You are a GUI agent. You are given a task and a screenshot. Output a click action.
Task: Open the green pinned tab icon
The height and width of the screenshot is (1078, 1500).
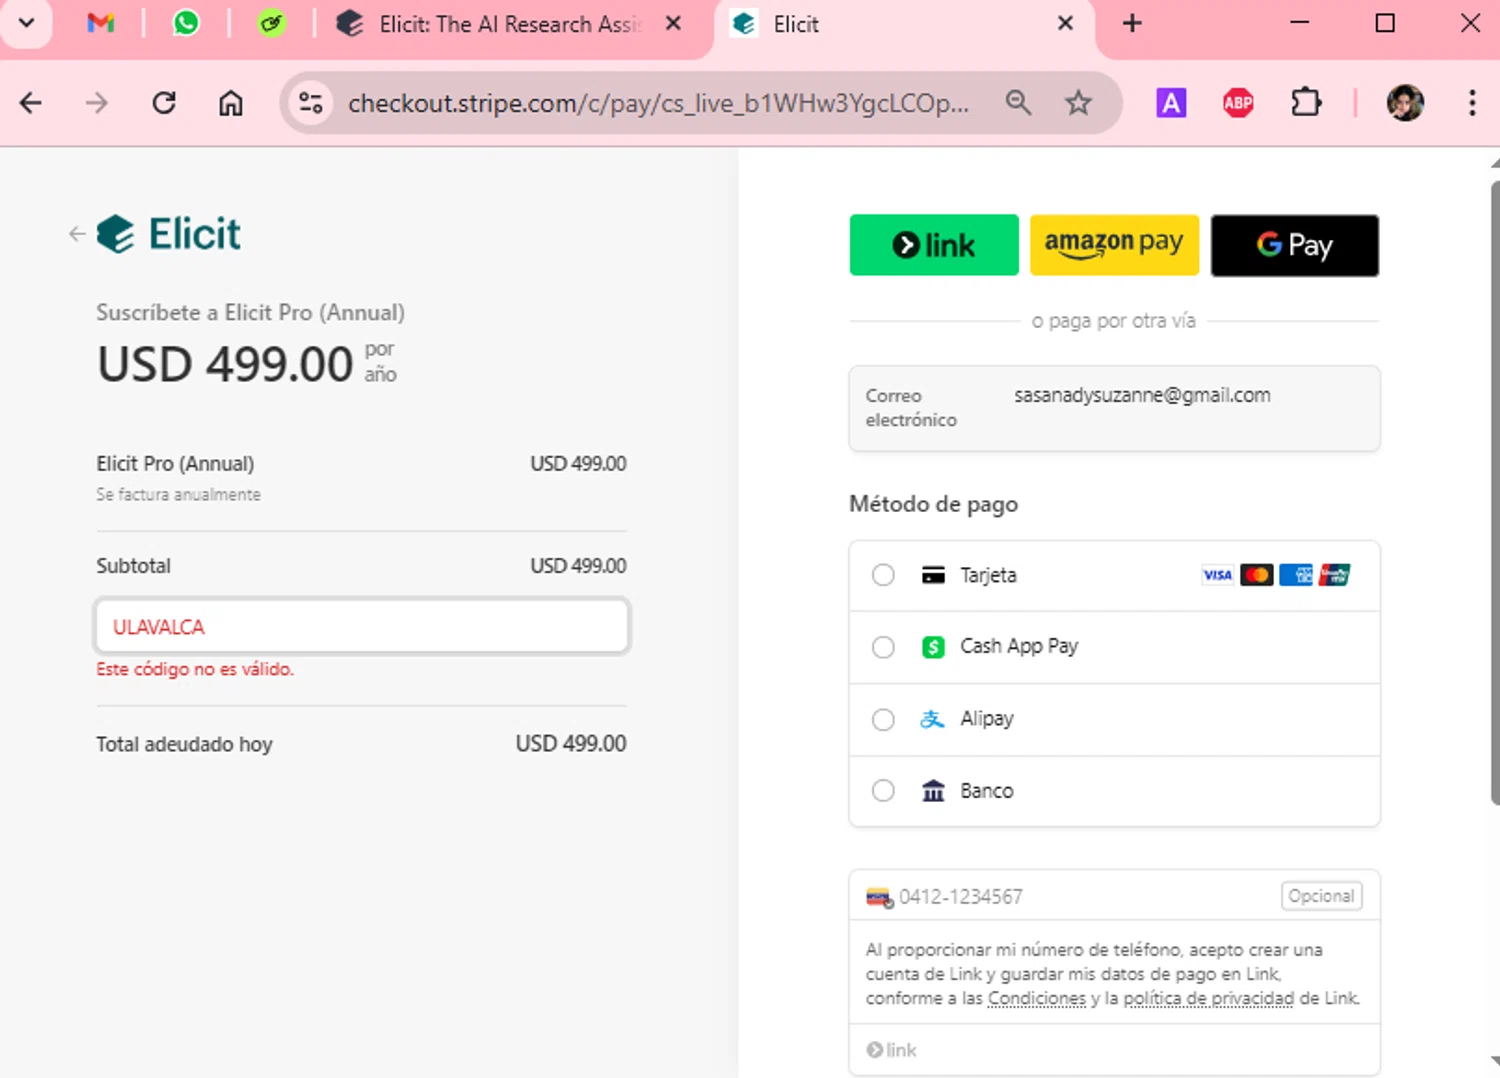click(271, 23)
